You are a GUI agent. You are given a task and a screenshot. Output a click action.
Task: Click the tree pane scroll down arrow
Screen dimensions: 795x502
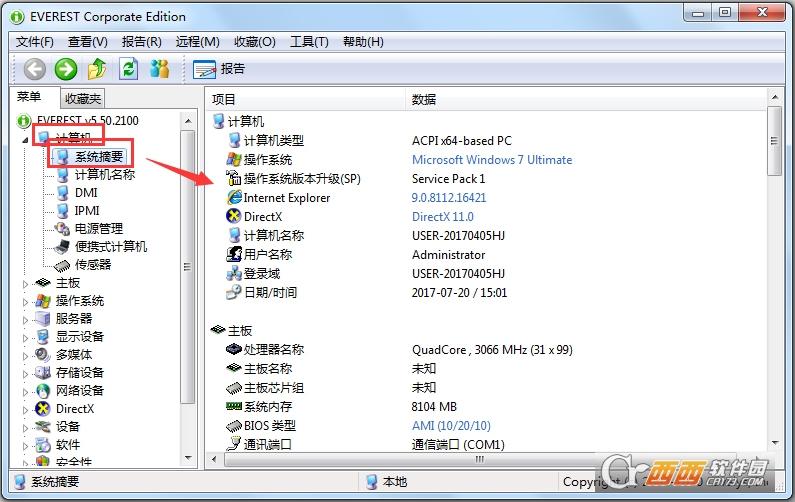[188, 458]
